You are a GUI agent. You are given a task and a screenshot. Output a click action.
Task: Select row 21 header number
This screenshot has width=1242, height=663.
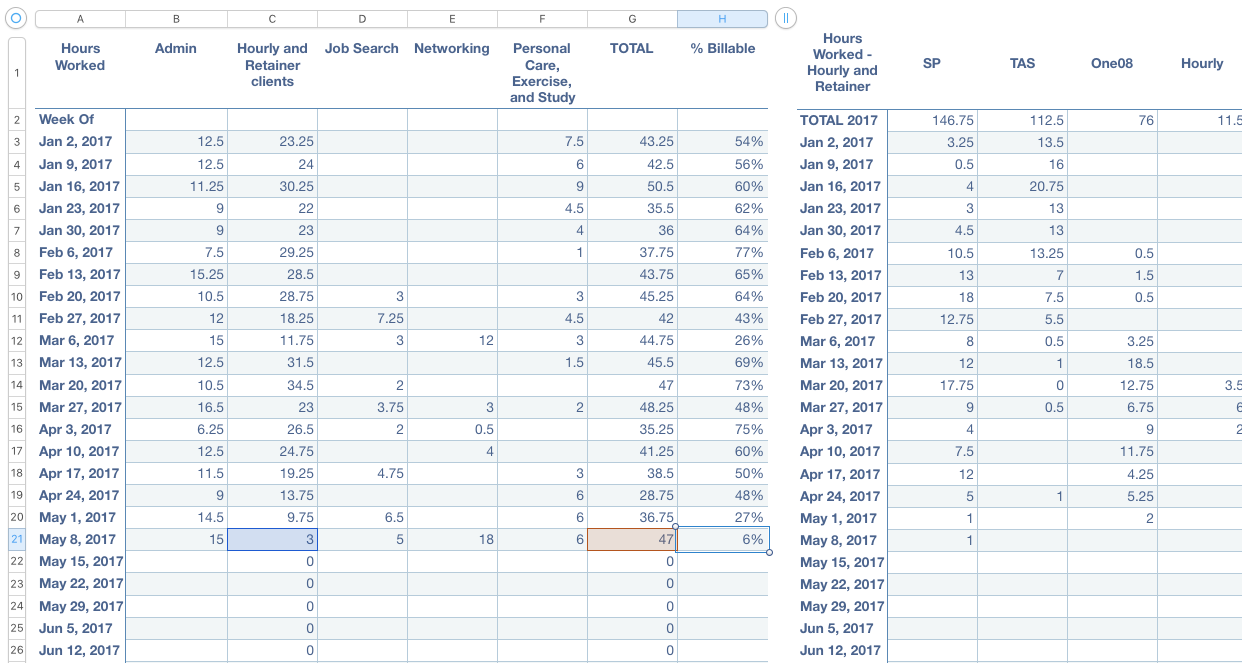click(x=16, y=539)
